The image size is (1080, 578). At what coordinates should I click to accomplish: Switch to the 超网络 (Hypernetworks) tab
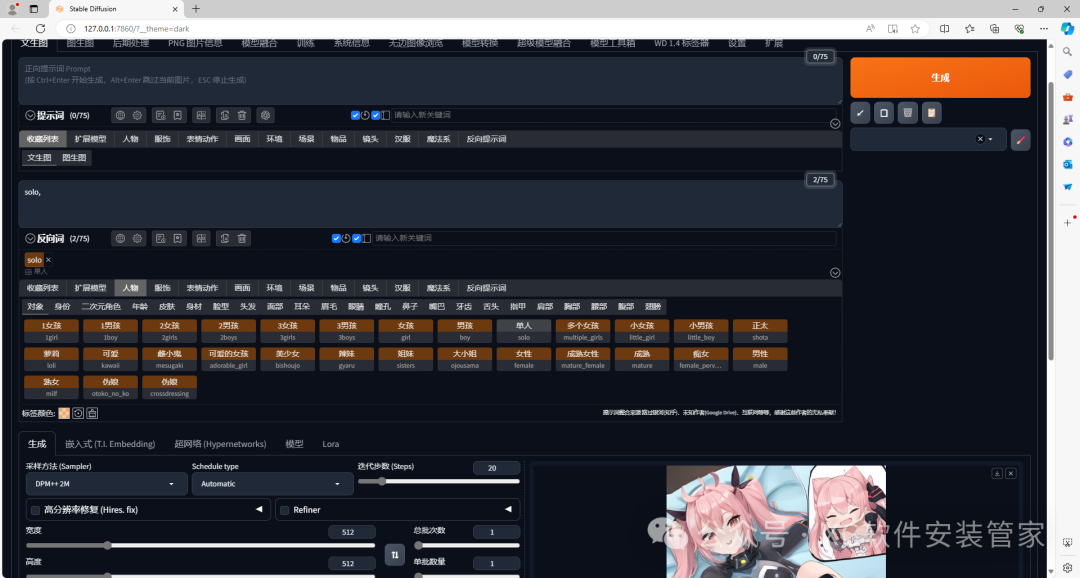(x=220, y=444)
